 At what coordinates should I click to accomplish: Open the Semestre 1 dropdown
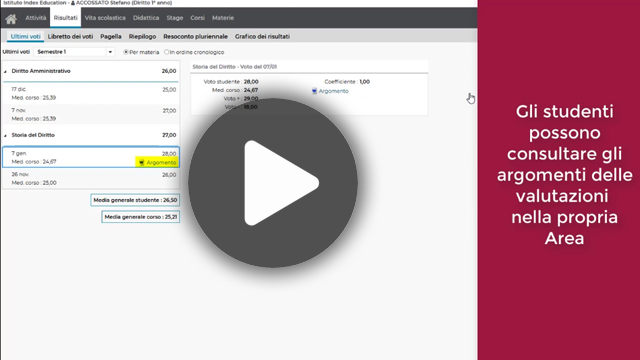74,52
